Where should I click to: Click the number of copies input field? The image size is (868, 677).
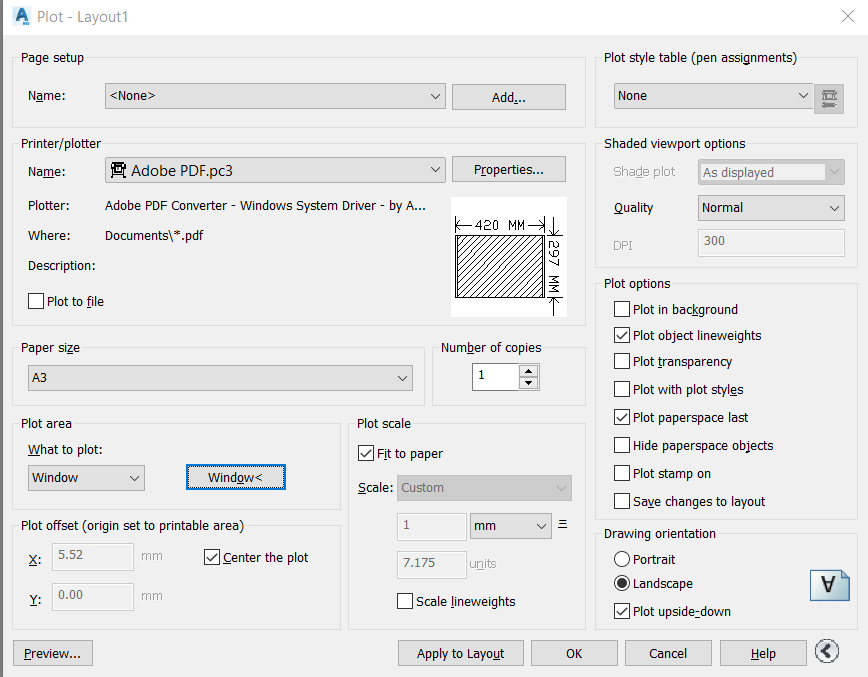pos(496,376)
